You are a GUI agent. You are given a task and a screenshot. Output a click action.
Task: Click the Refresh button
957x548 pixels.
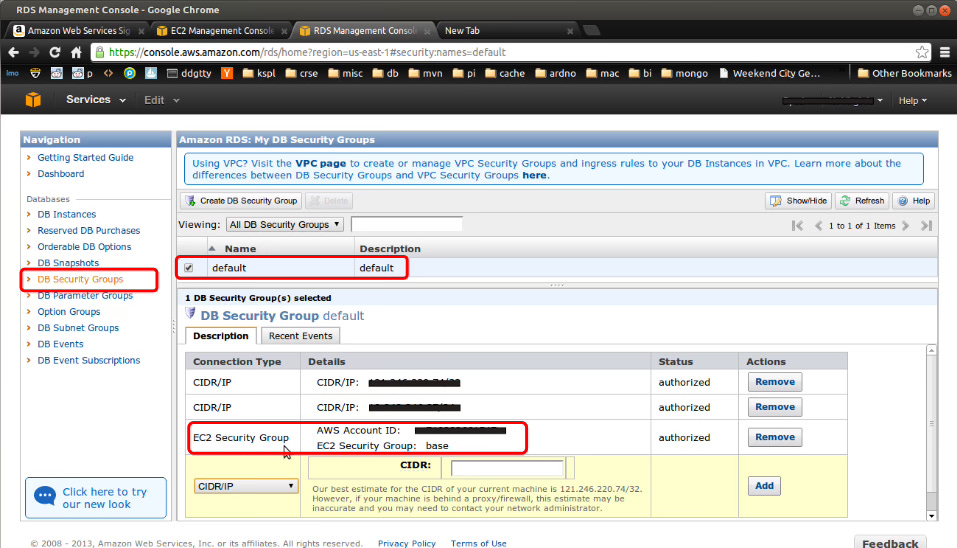[x=862, y=201]
